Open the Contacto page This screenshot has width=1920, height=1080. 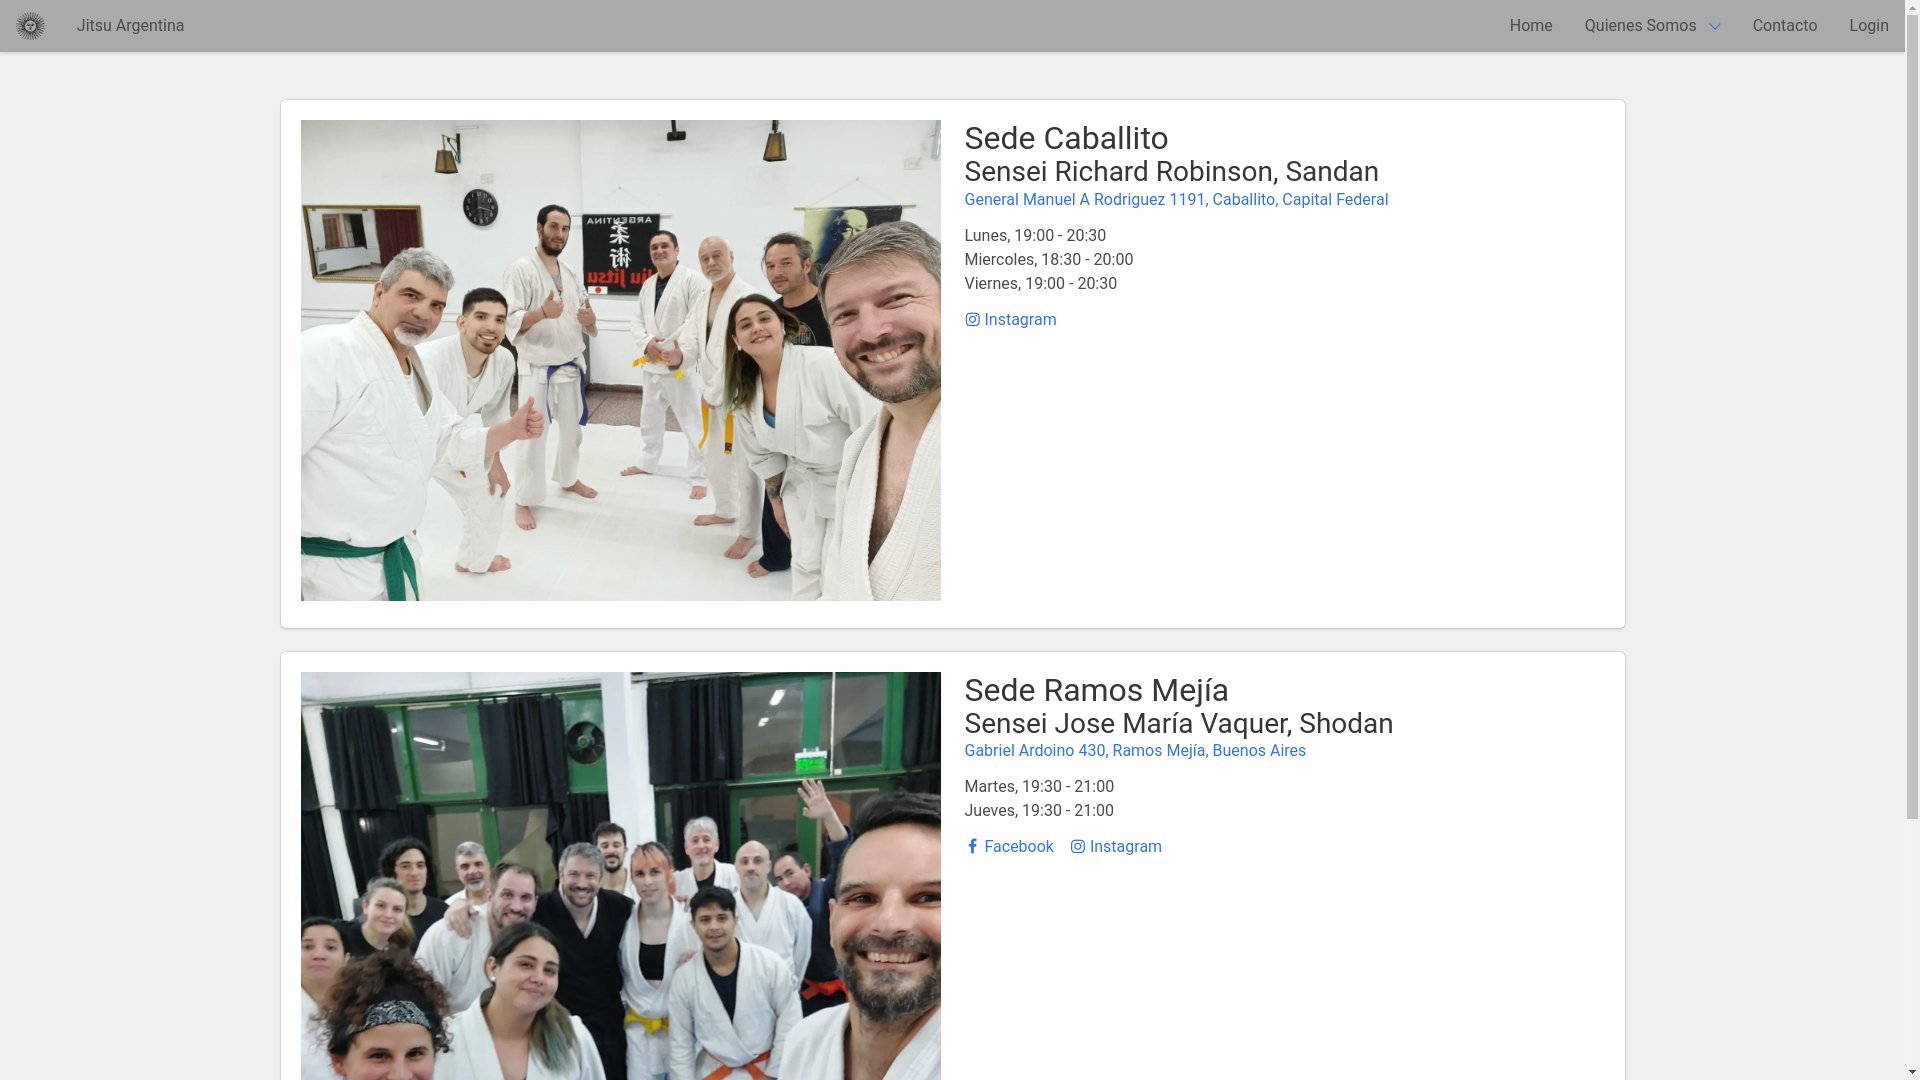[1784, 26]
